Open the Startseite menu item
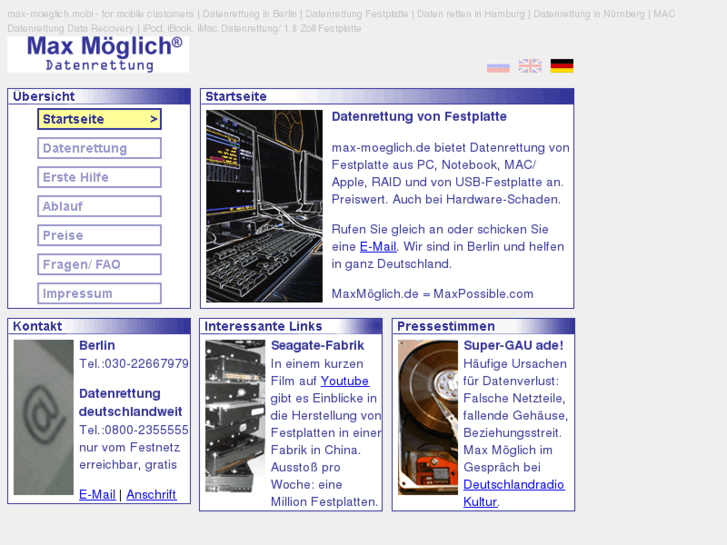This screenshot has width=727, height=545. point(99,119)
